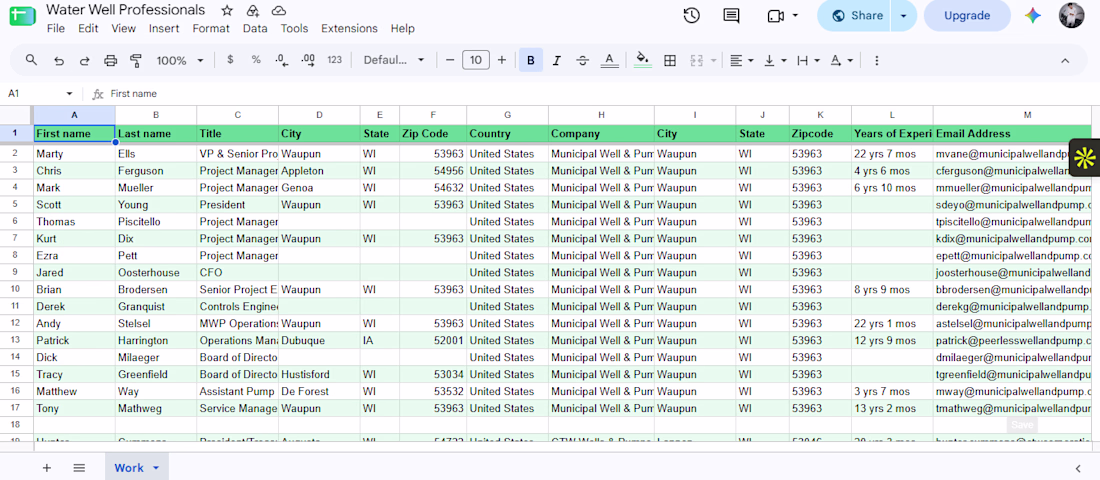The image size is (1100, 480).
Task: Open the text color picker
Action: (610, 61)
